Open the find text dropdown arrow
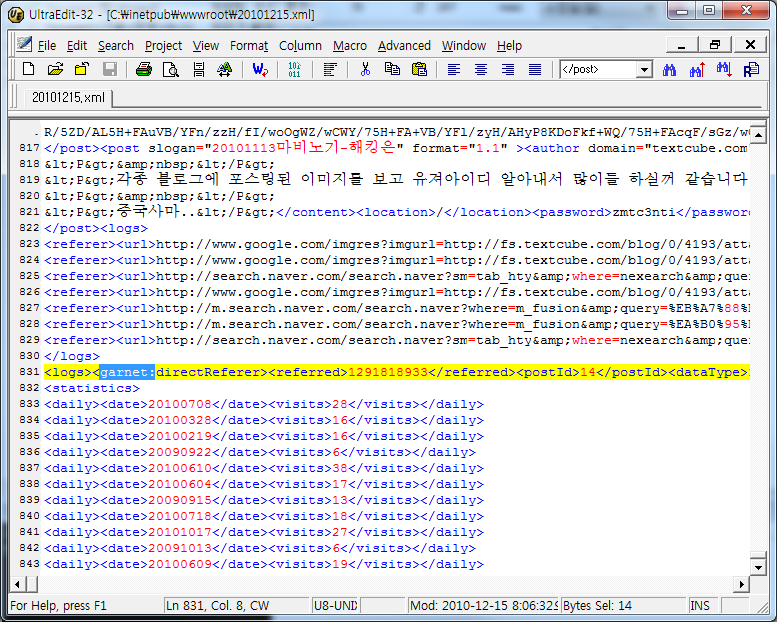Viewport: 777px width, 622px height. click(x=643, y=70)
